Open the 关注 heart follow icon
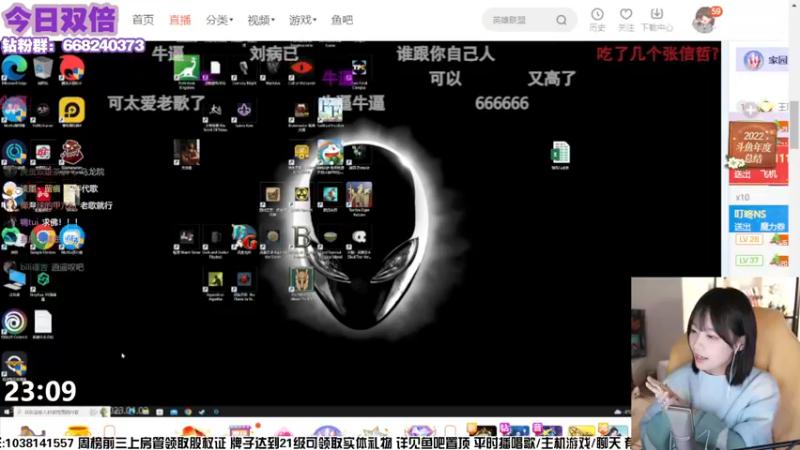This screenshot has height=450, width=800. [626, 19]
